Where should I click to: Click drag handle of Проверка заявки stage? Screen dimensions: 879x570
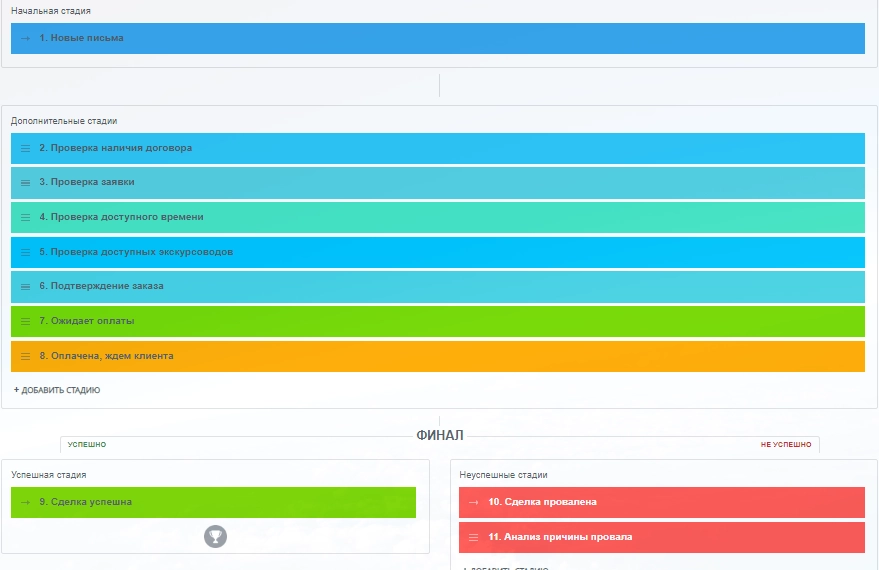click(26, 183)
